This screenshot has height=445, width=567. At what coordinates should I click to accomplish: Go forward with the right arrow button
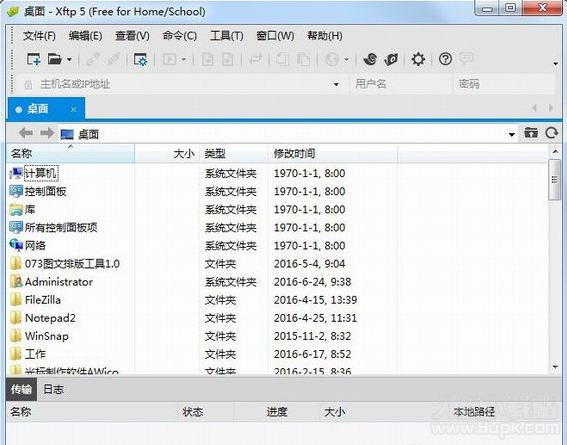coord(47,133)
